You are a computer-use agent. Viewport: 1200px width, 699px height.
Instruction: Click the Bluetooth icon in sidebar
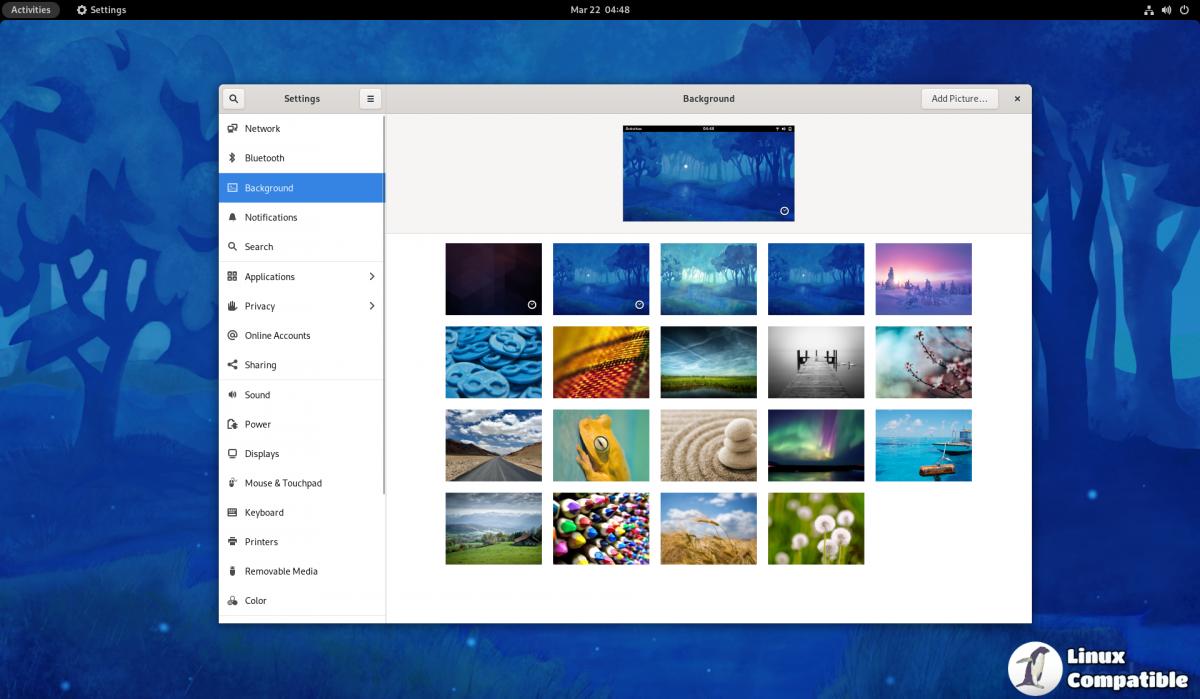232,158
